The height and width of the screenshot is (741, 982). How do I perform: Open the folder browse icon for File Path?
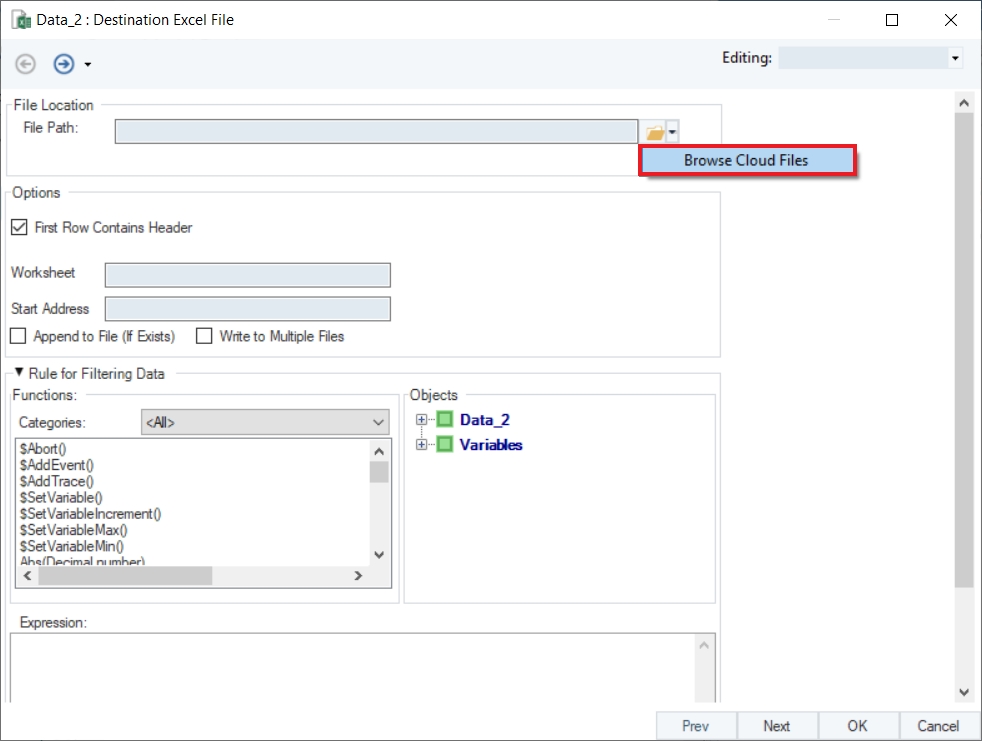pos(654,132)
